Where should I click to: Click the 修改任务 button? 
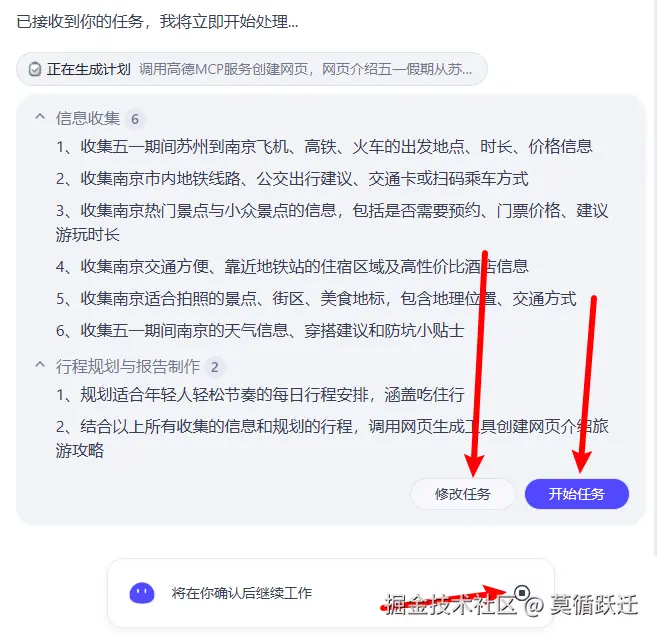click(463, 494)
